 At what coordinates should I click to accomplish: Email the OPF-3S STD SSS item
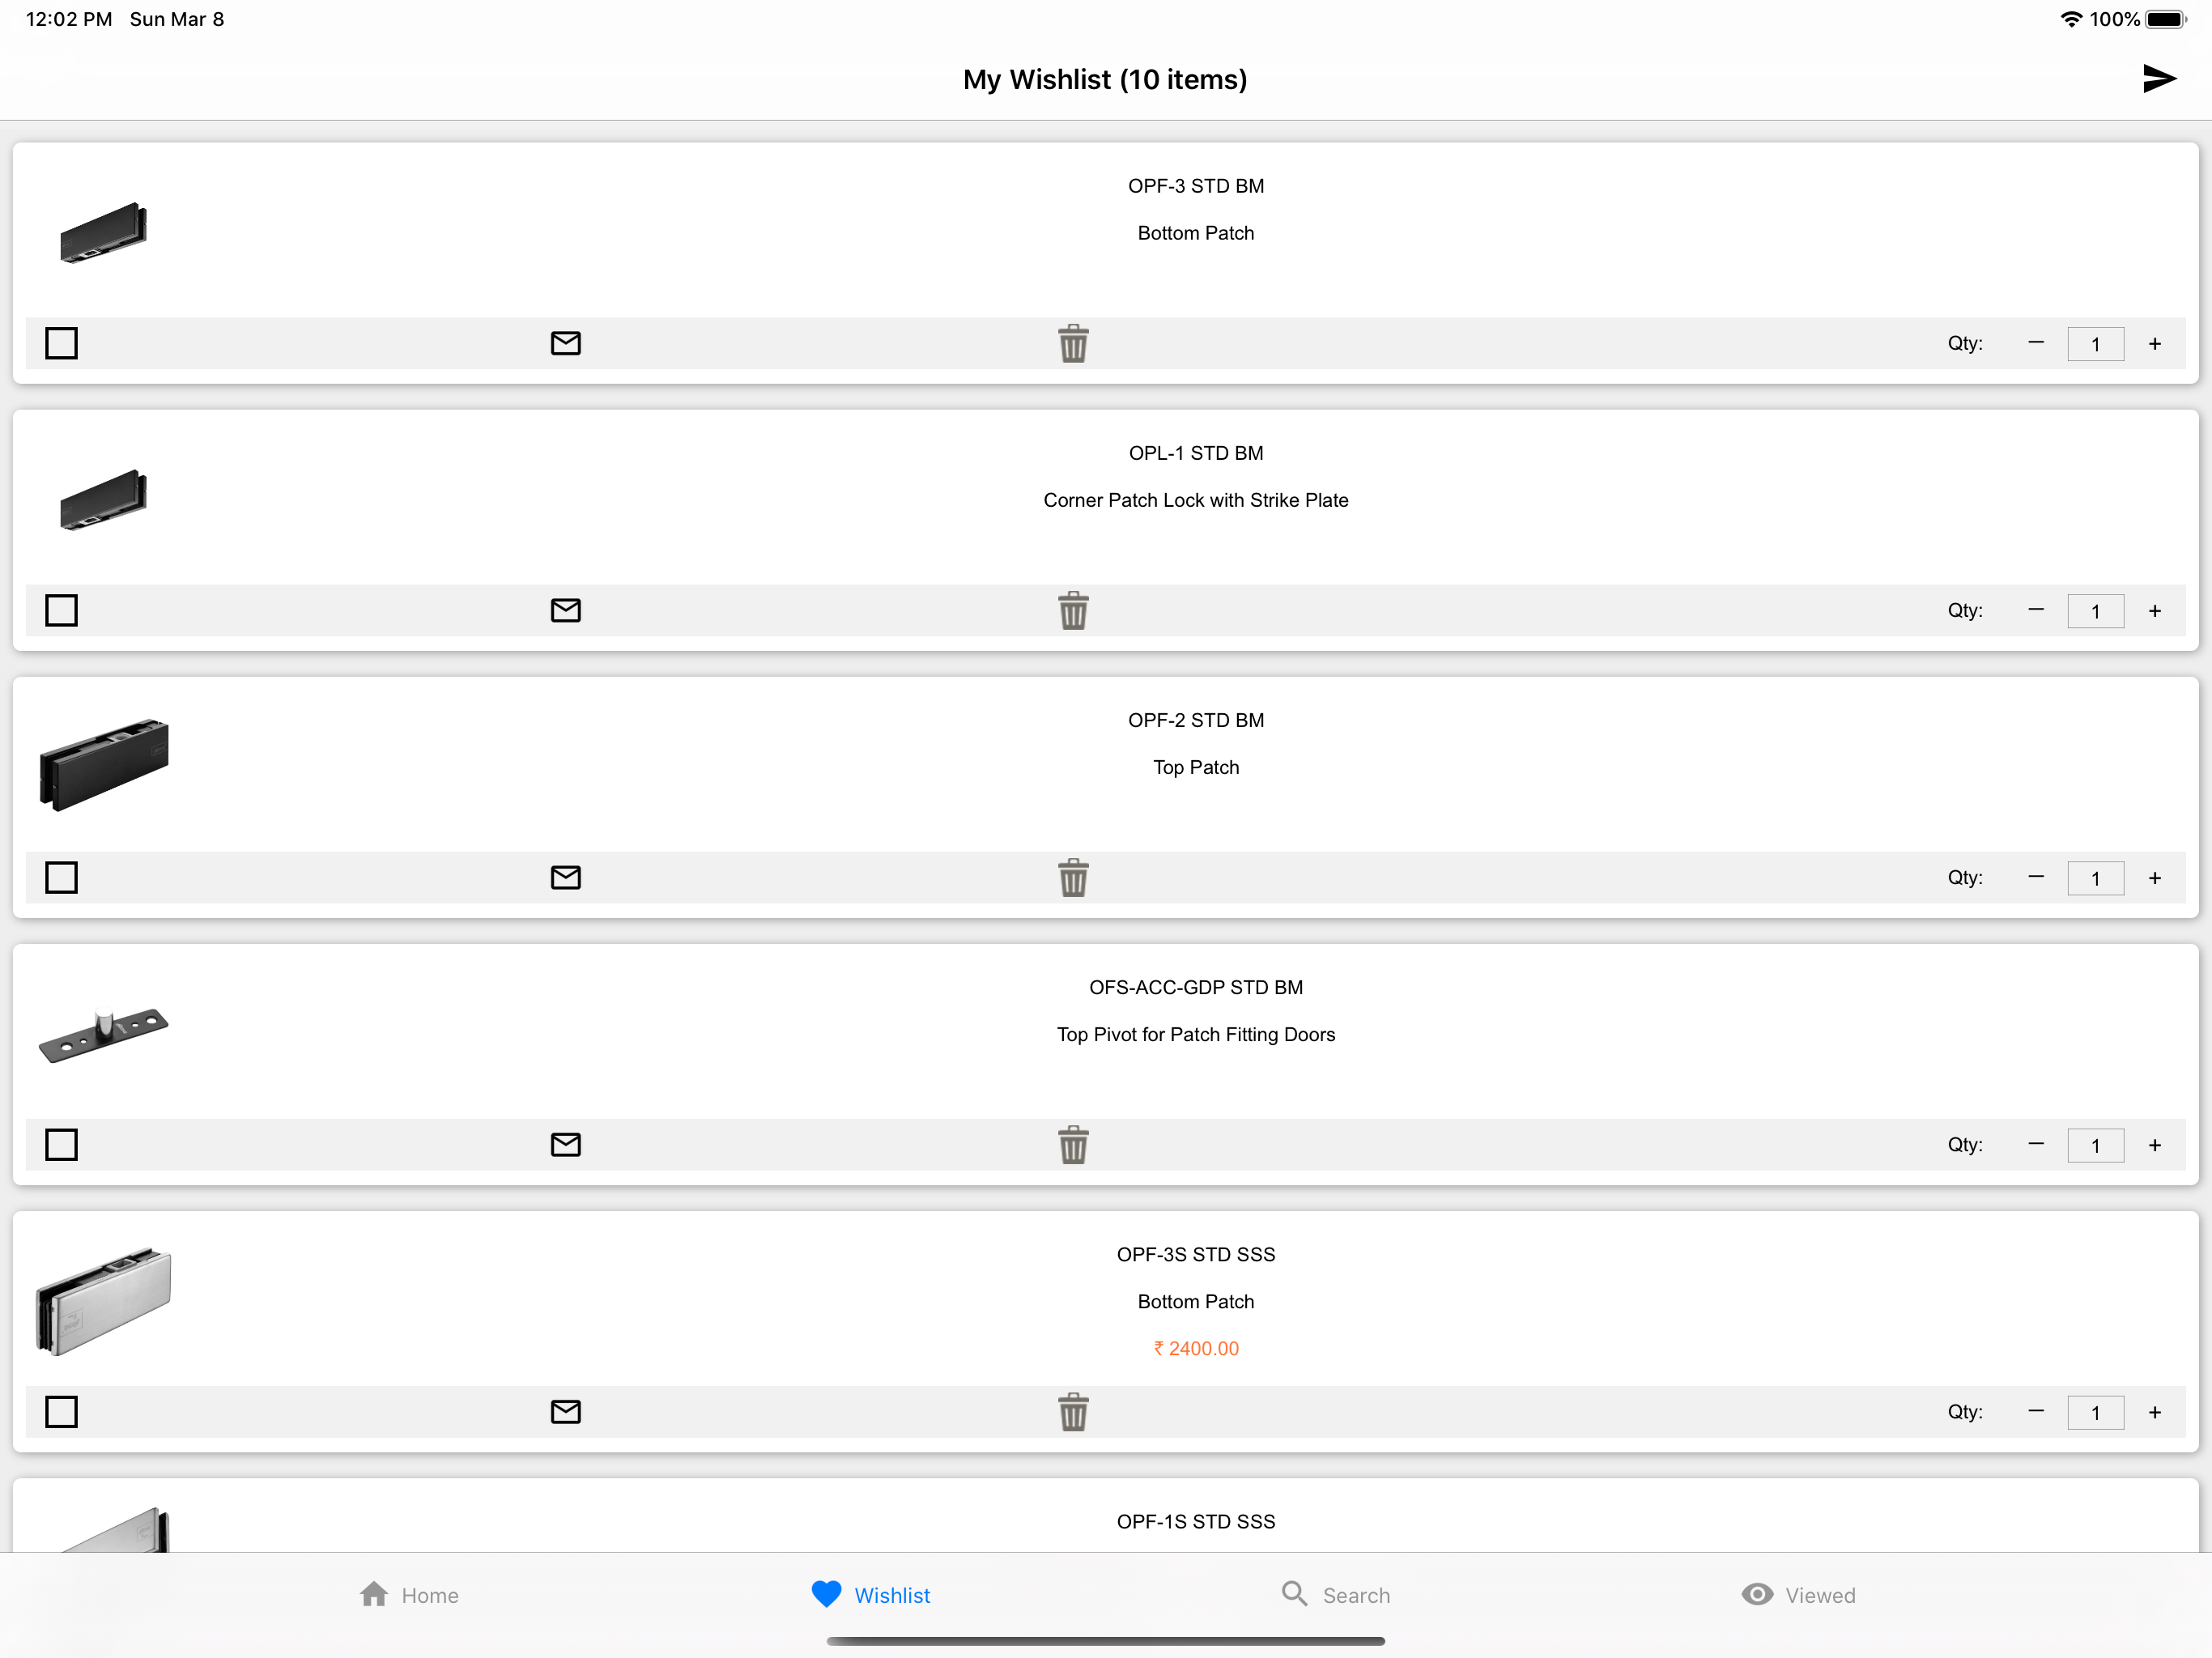tap(566, 1411)
